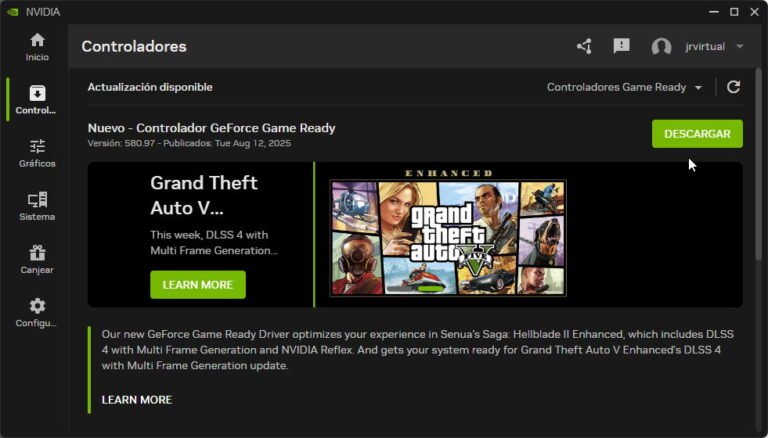
Task: Minimize the NVIDIA window
Action: point(714,12)
